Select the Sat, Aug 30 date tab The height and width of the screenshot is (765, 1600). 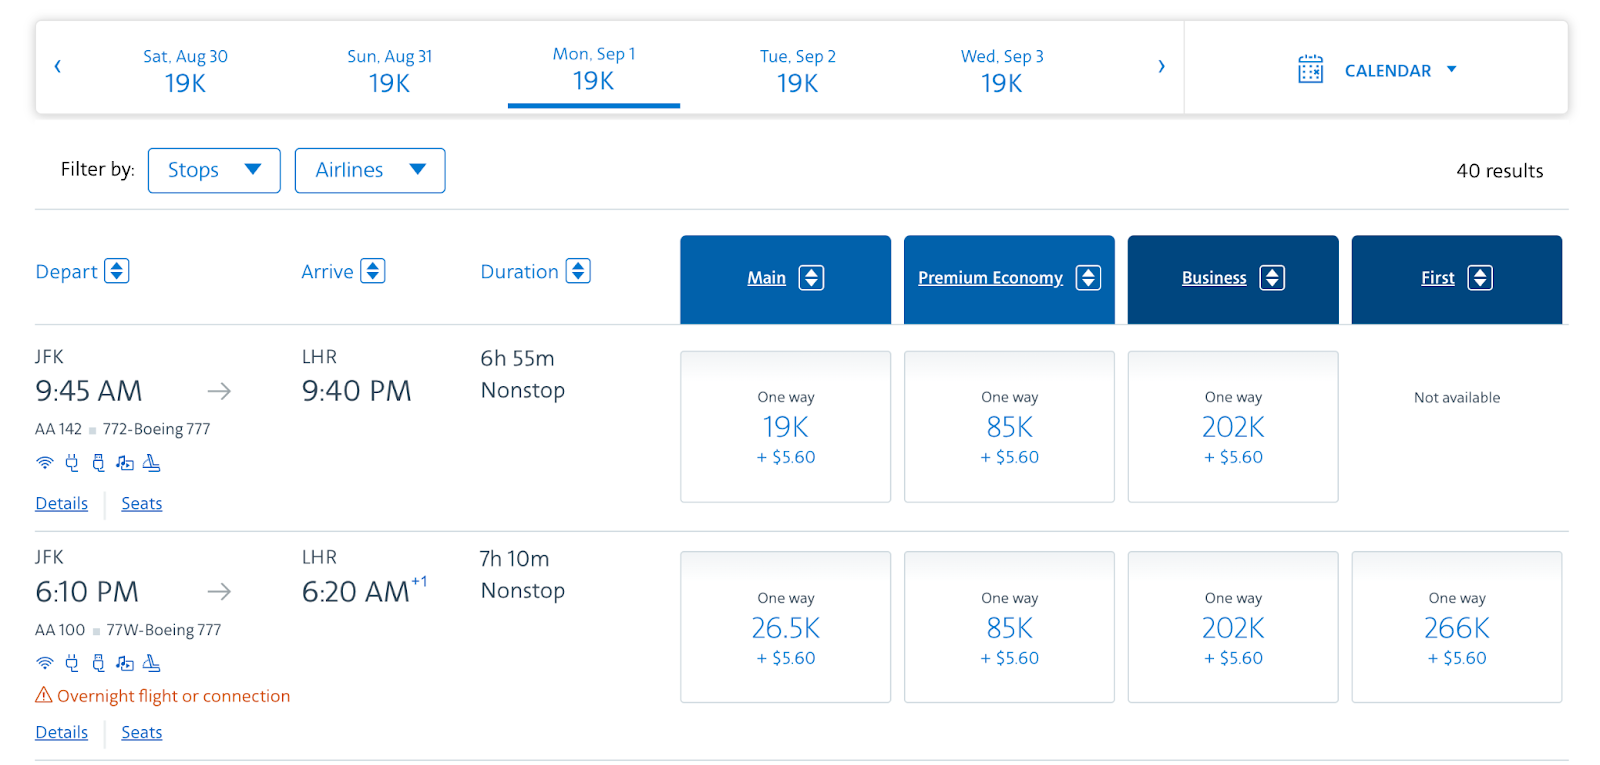tap(185, 70)
